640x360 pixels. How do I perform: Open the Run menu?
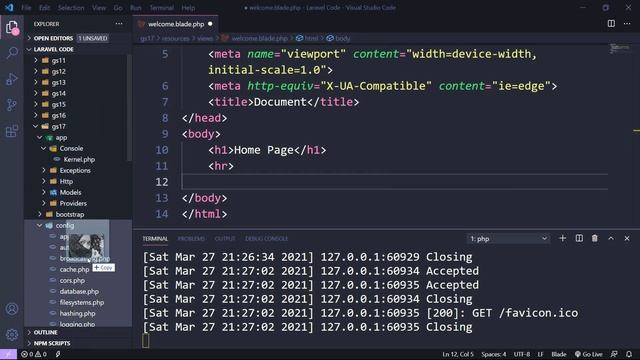click(x=136, y=8)
